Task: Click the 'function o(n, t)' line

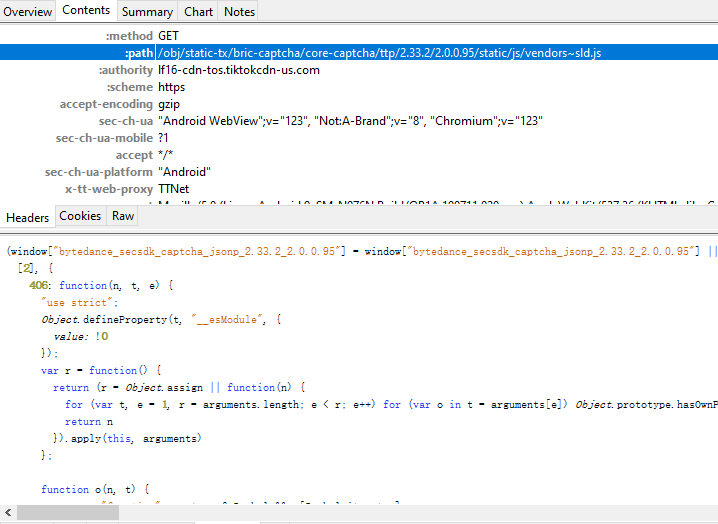Action: [x=95, y=489]
